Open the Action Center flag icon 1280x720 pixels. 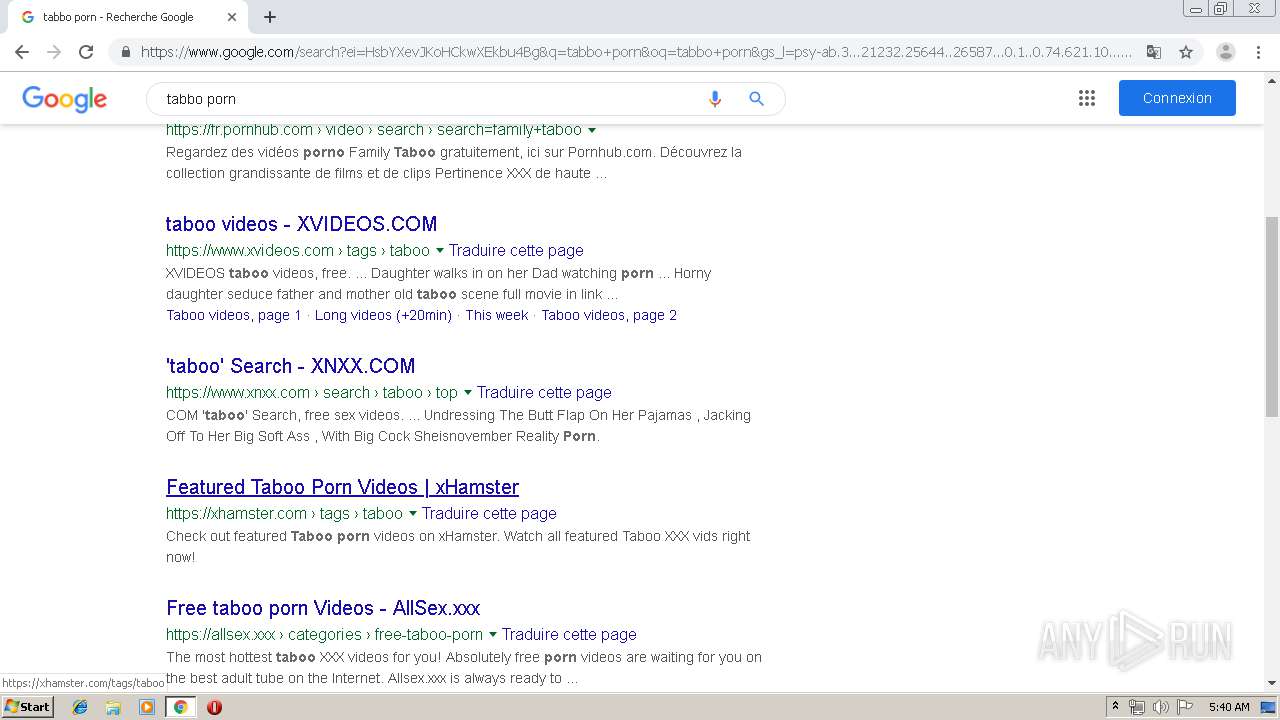[x=1185, y=707]
